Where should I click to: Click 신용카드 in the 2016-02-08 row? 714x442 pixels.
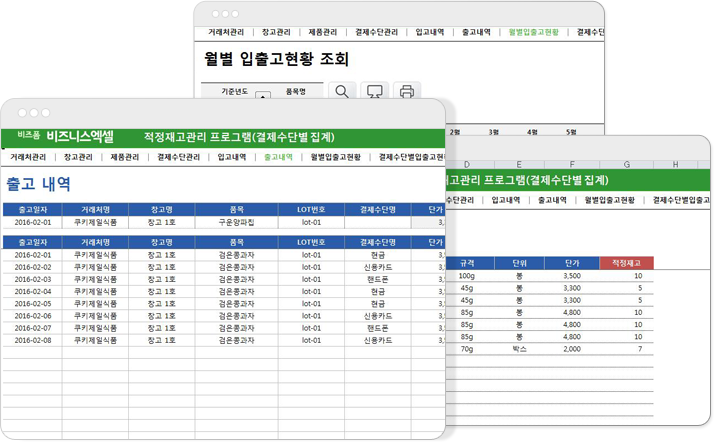(378, 340)
